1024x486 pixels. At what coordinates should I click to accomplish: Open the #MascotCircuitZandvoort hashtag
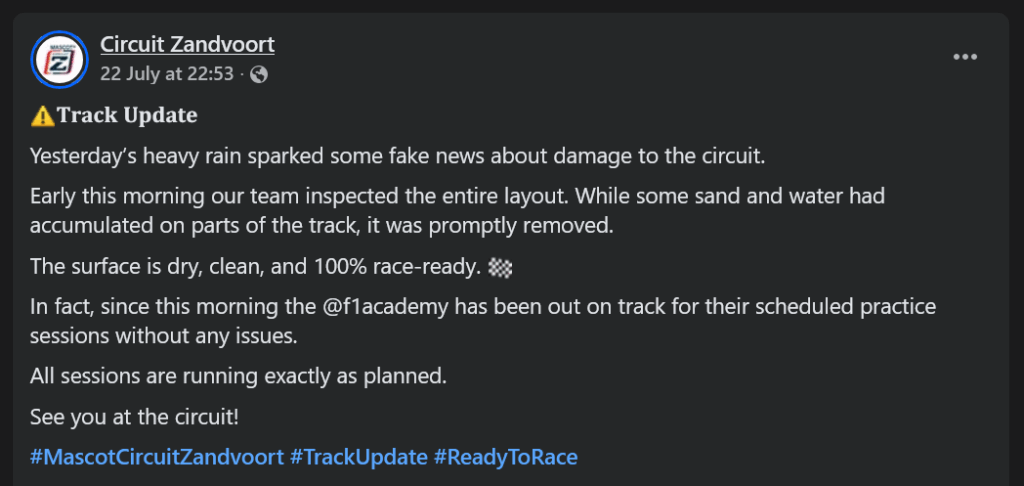pyautogui.click(x=156, y=457)
